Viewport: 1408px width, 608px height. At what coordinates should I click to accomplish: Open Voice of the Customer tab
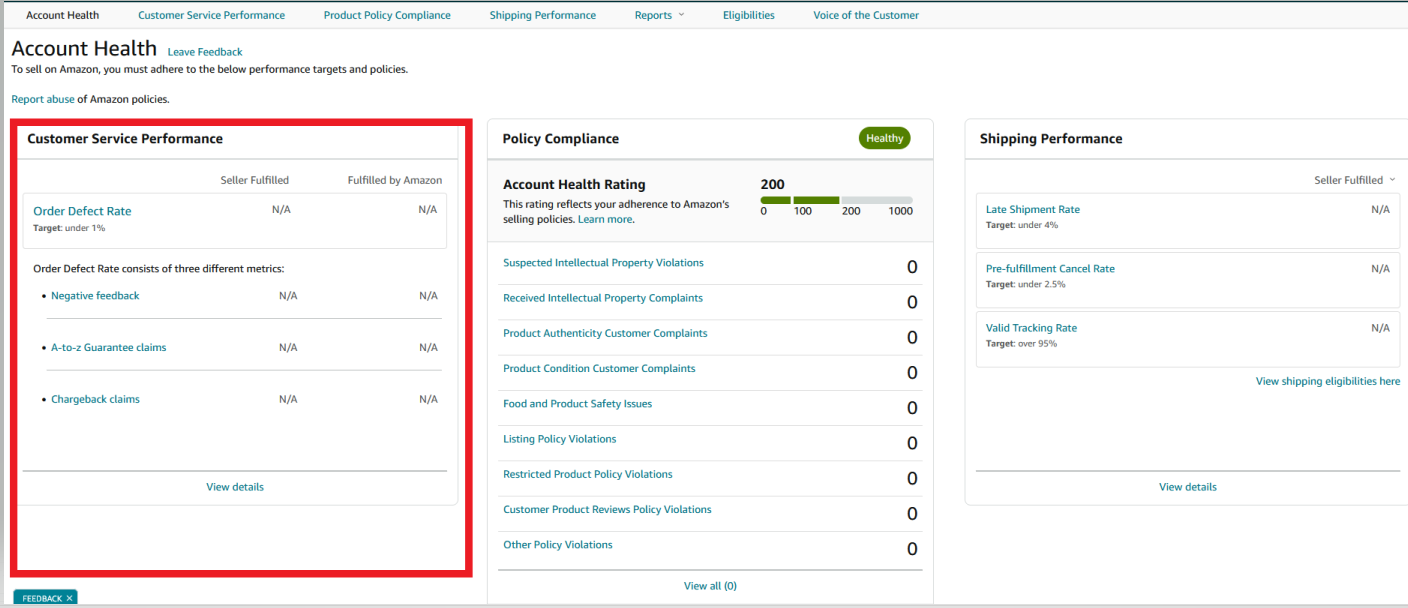pos(865,15)
